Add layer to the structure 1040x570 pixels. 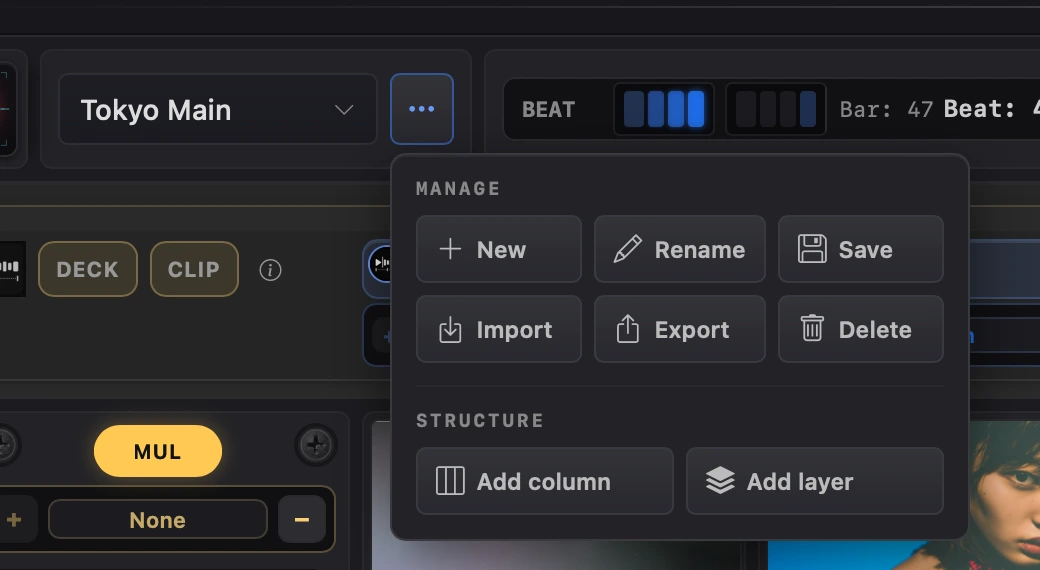pyautogui.click(x=815, y=481)
